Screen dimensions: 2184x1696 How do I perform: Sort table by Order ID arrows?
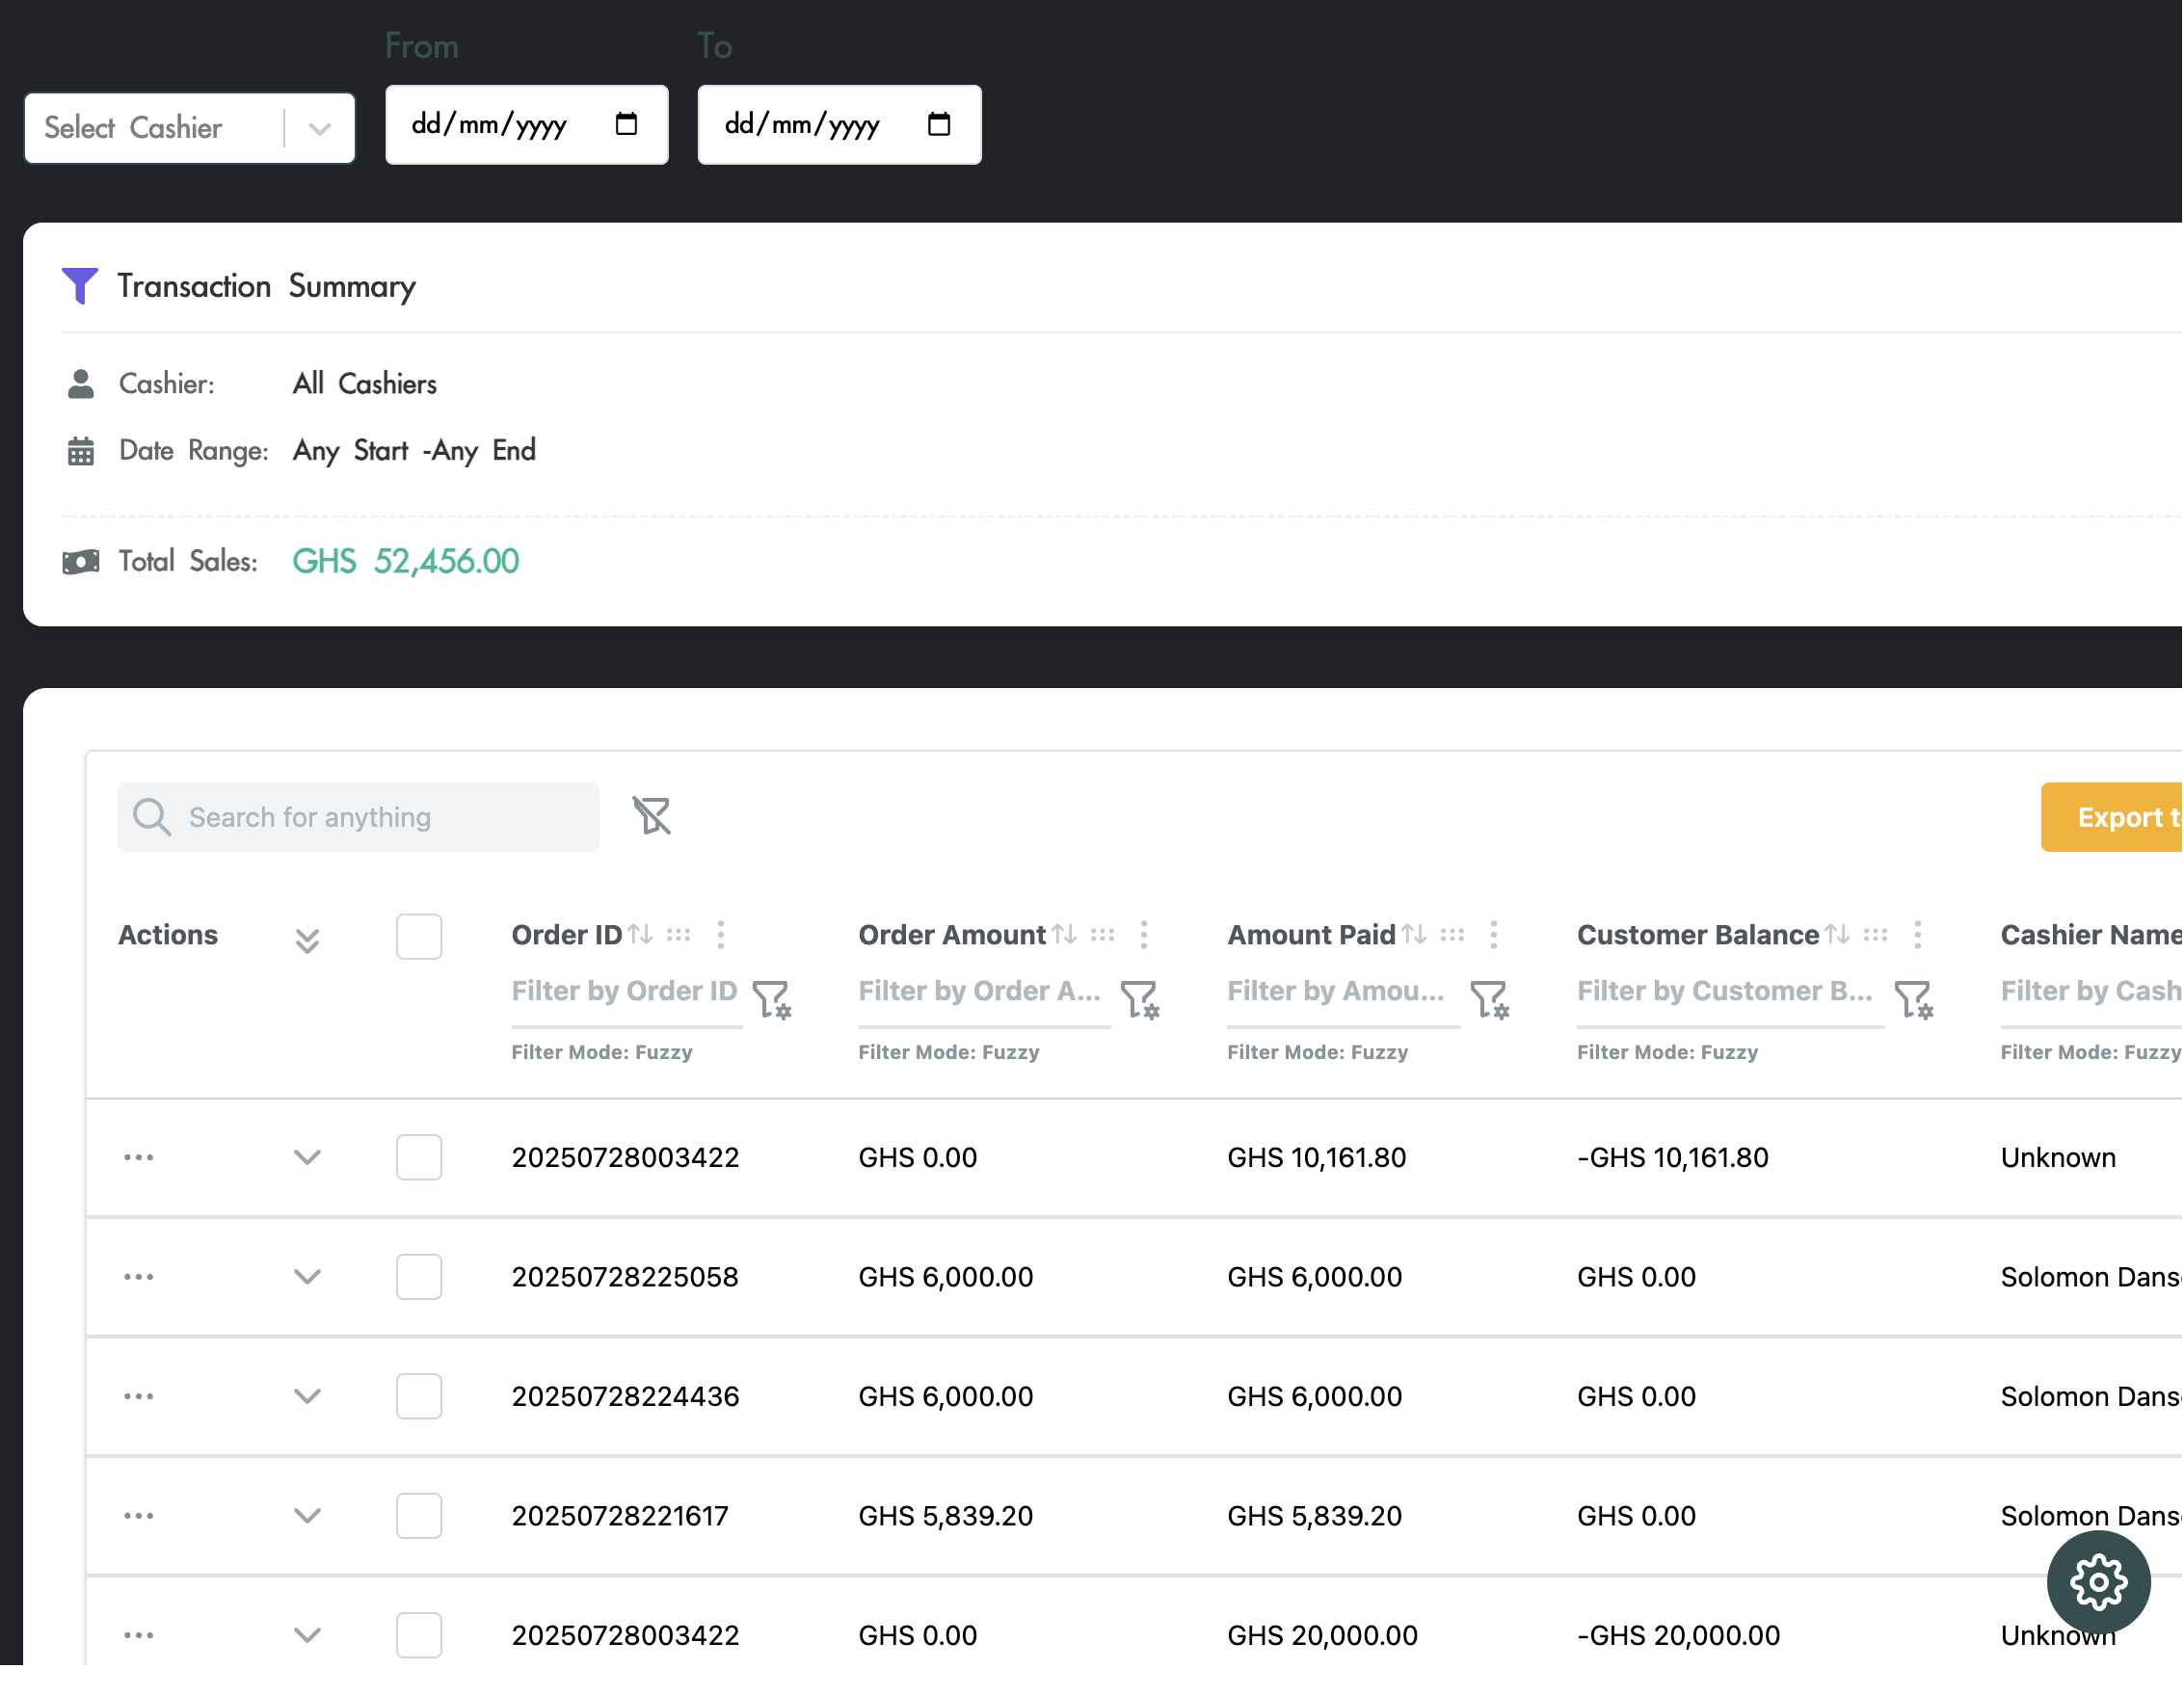(x=640, y=935)
